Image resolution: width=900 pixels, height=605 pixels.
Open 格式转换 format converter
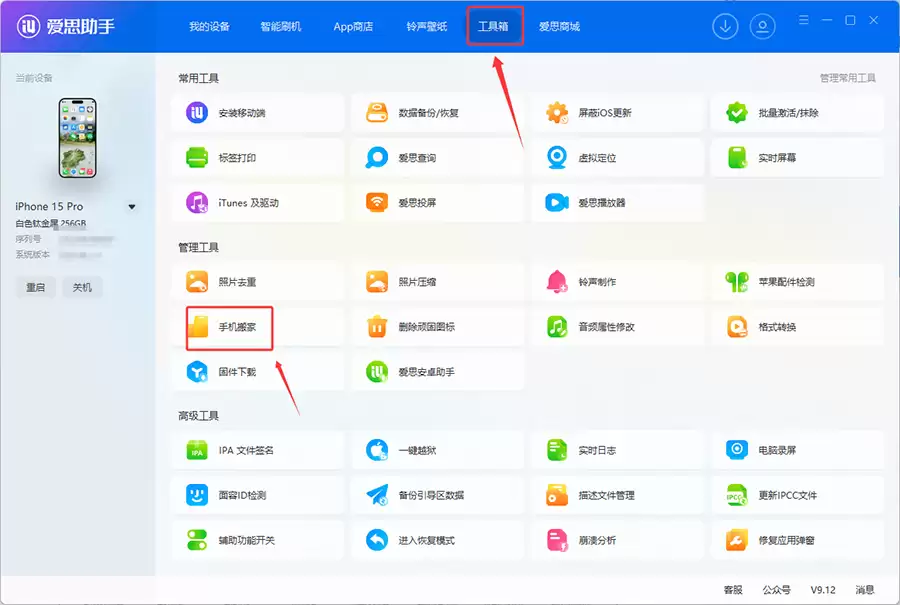(797, 327)
